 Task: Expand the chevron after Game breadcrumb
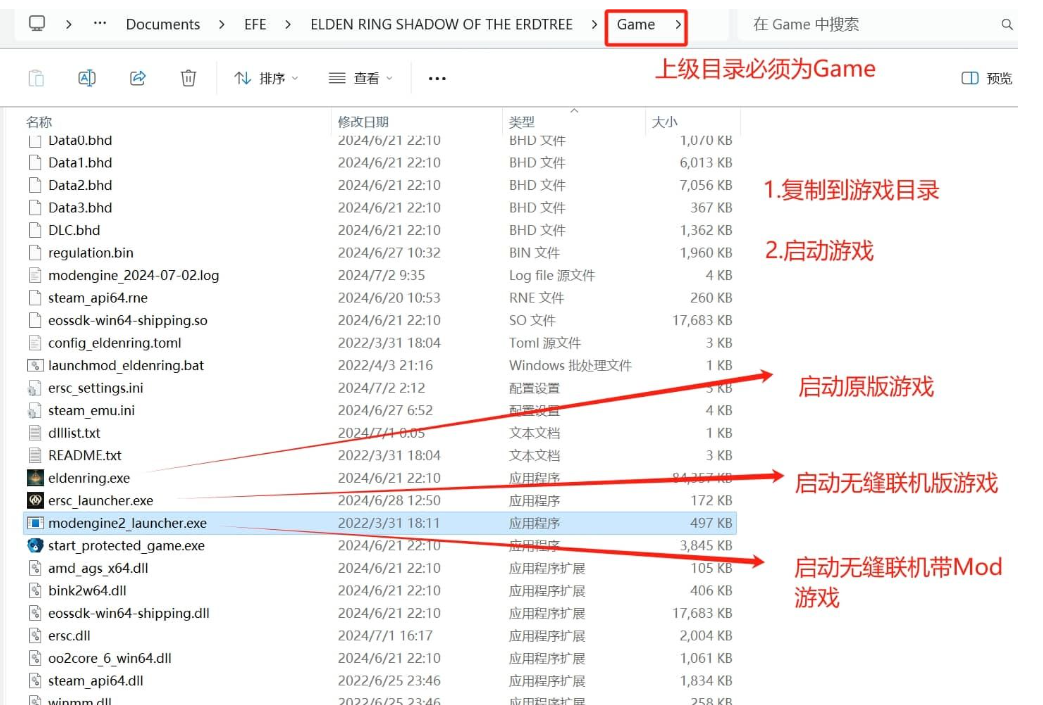point(678,25)
